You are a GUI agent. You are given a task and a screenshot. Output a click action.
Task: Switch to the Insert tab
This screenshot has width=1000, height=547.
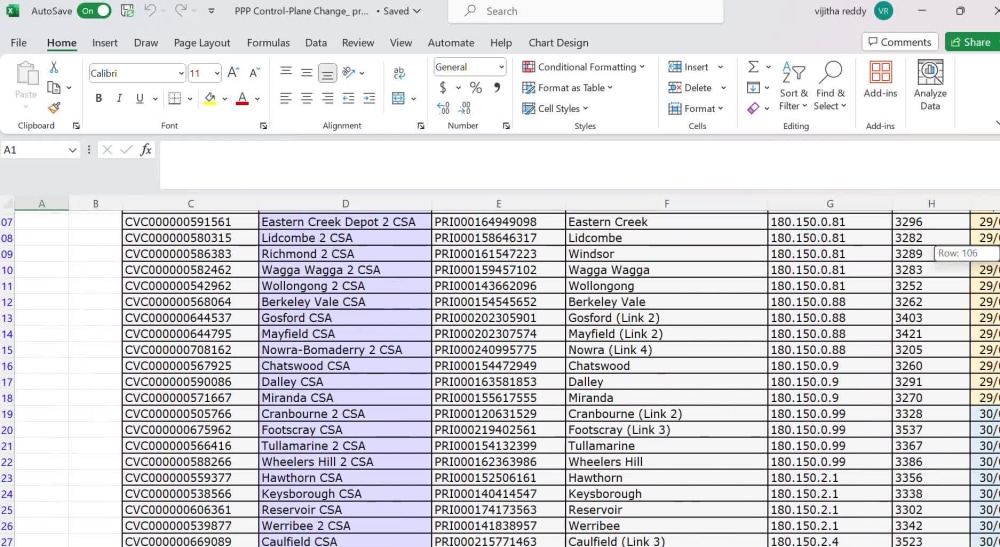click(105, 43)
